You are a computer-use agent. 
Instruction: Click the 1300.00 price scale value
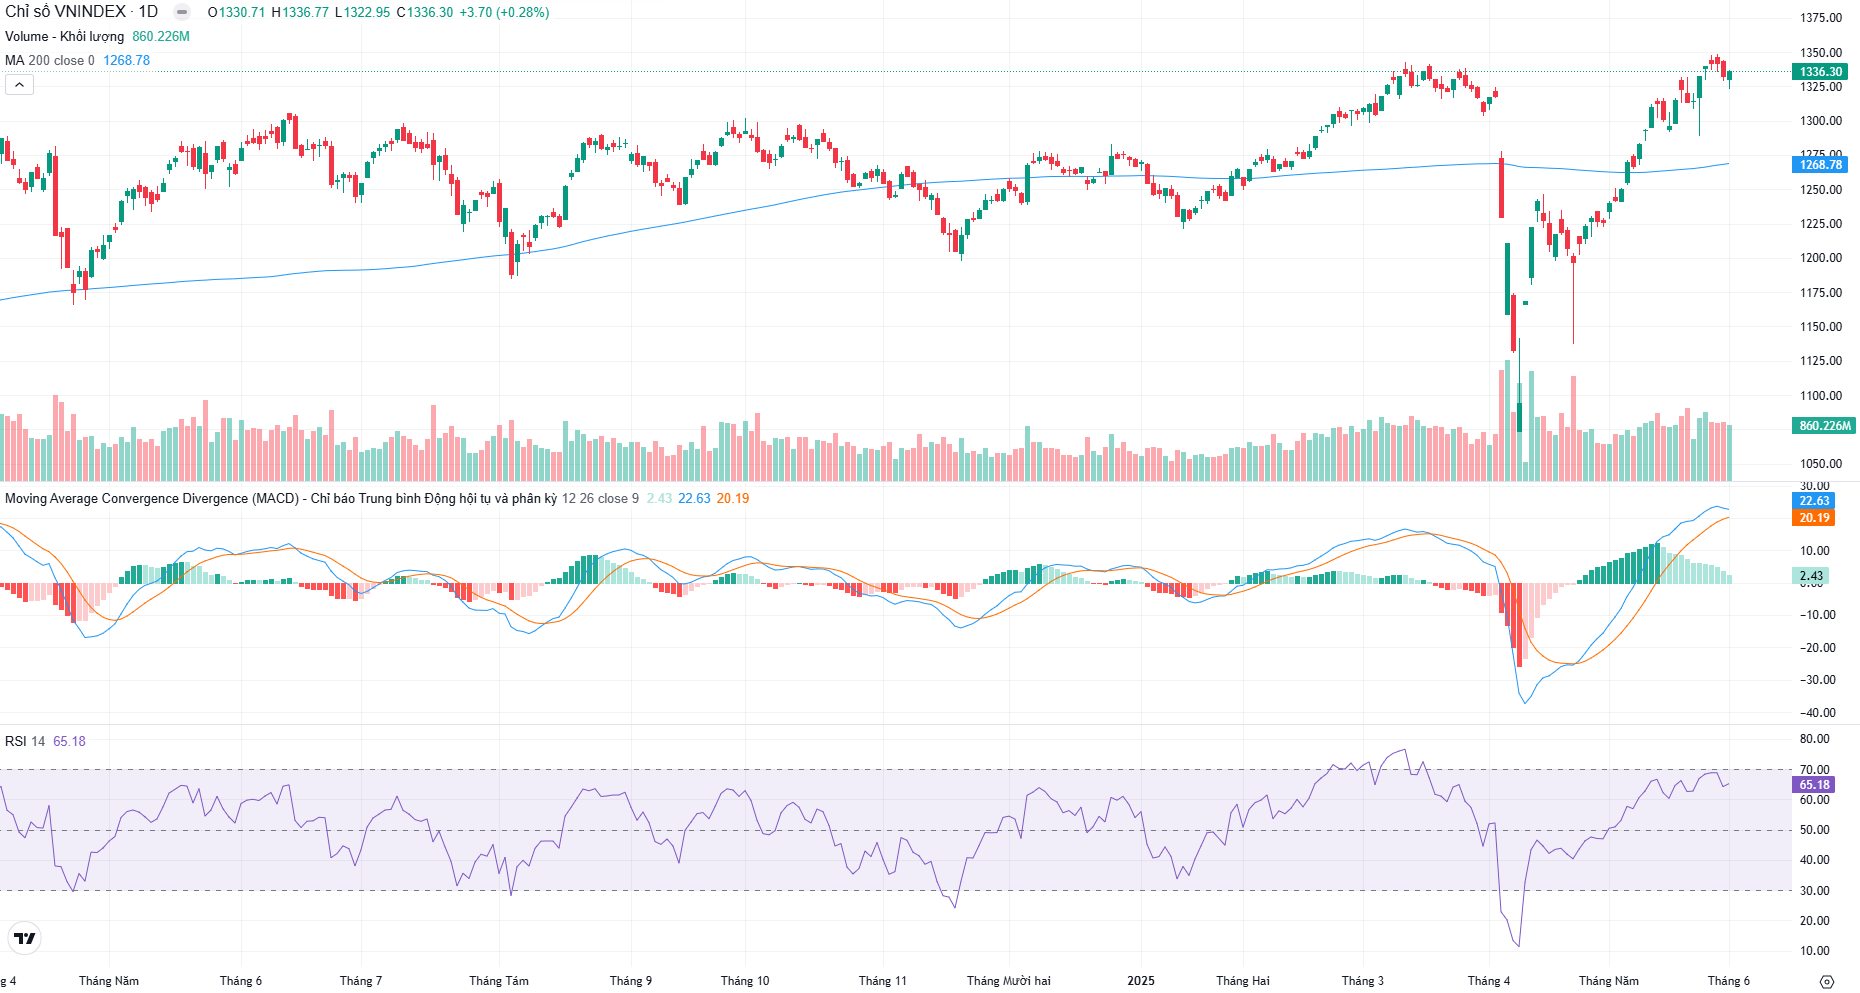pos(1821,121)
